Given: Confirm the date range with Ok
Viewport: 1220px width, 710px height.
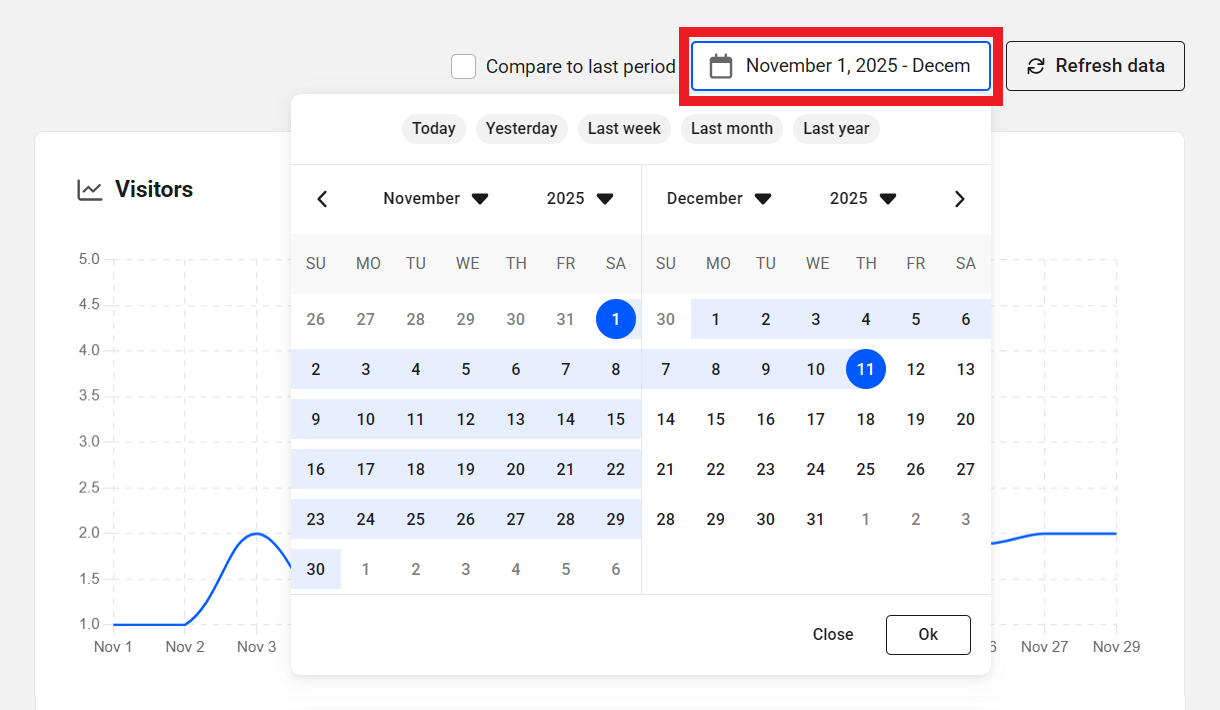Looking at the screenshot, I should click(928, 634).
